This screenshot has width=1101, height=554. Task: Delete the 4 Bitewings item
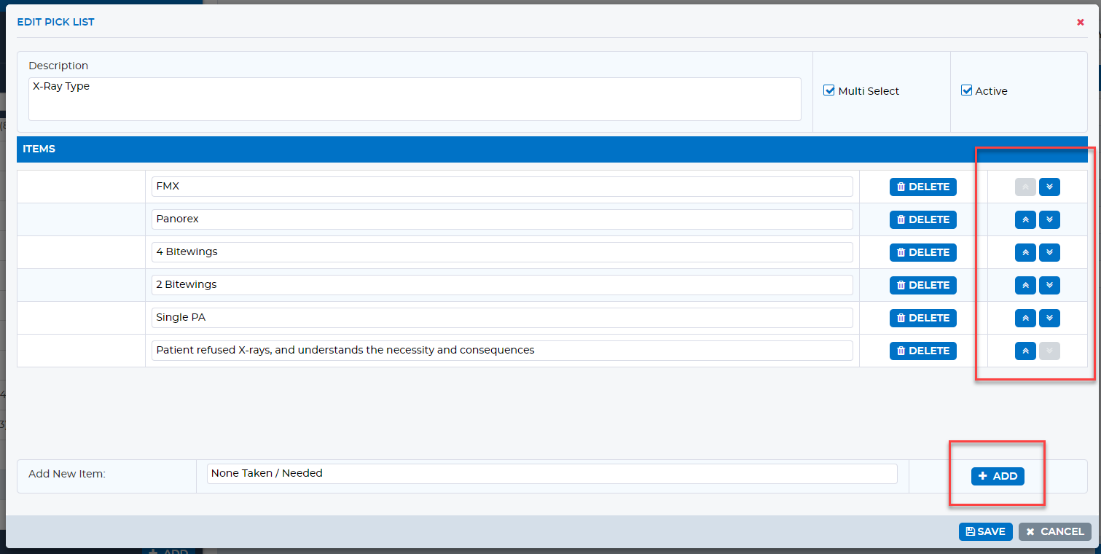coord(923,252)
